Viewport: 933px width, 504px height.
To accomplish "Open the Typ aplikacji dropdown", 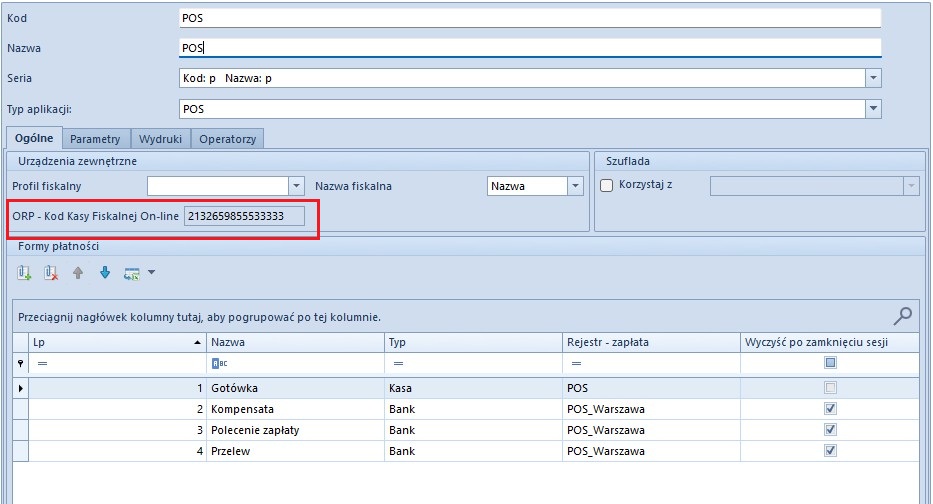I will pyautogui.click(x=873, y=109).
